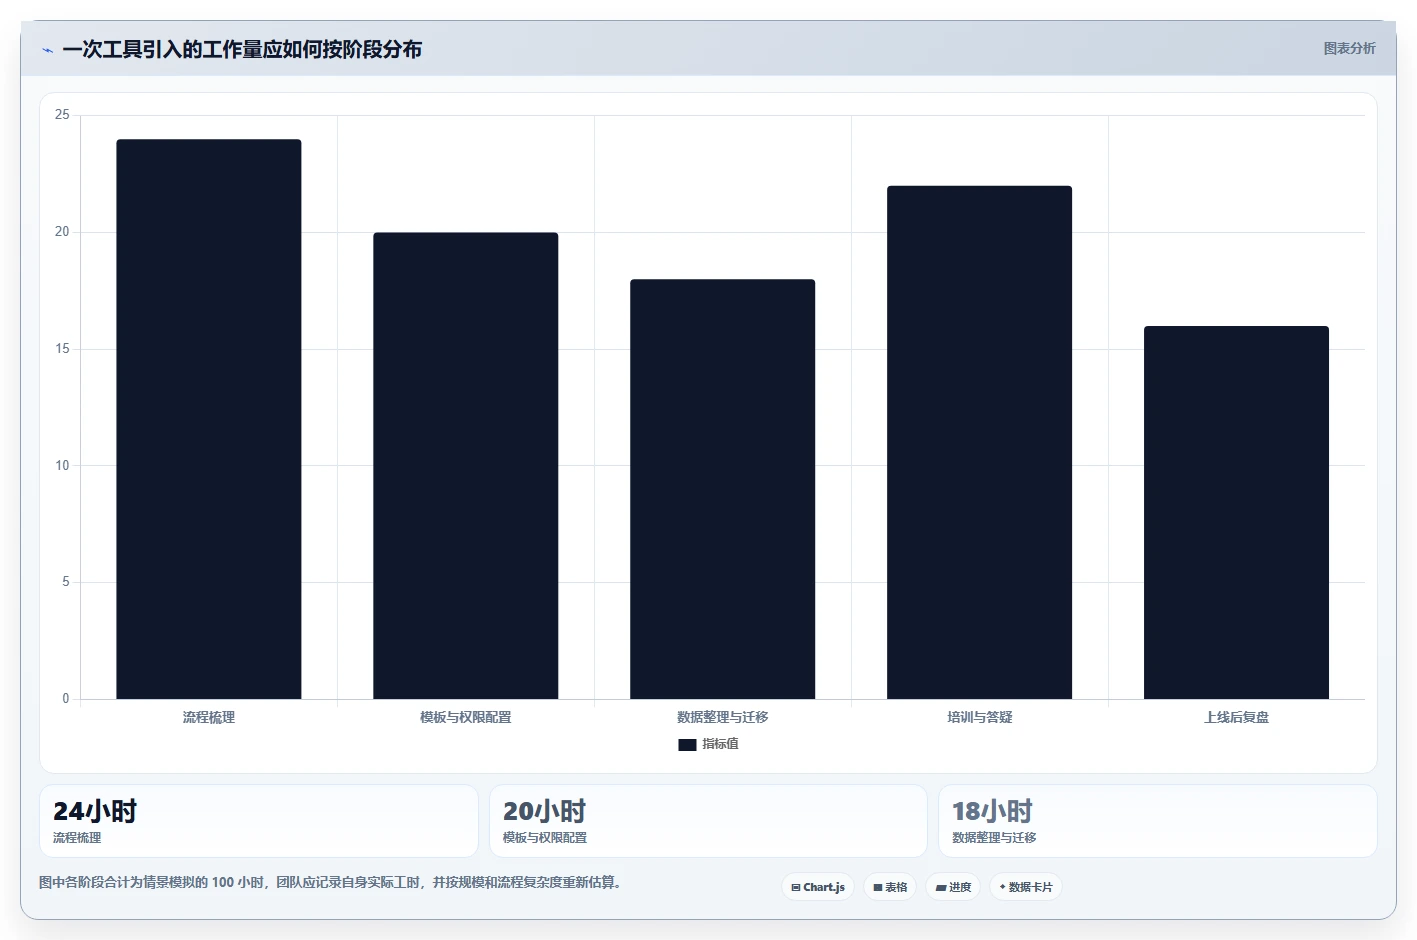The image size is (1417, 940).
Task: Click the 数据整理与迁移 x-axis label
Action: point(723,717)
